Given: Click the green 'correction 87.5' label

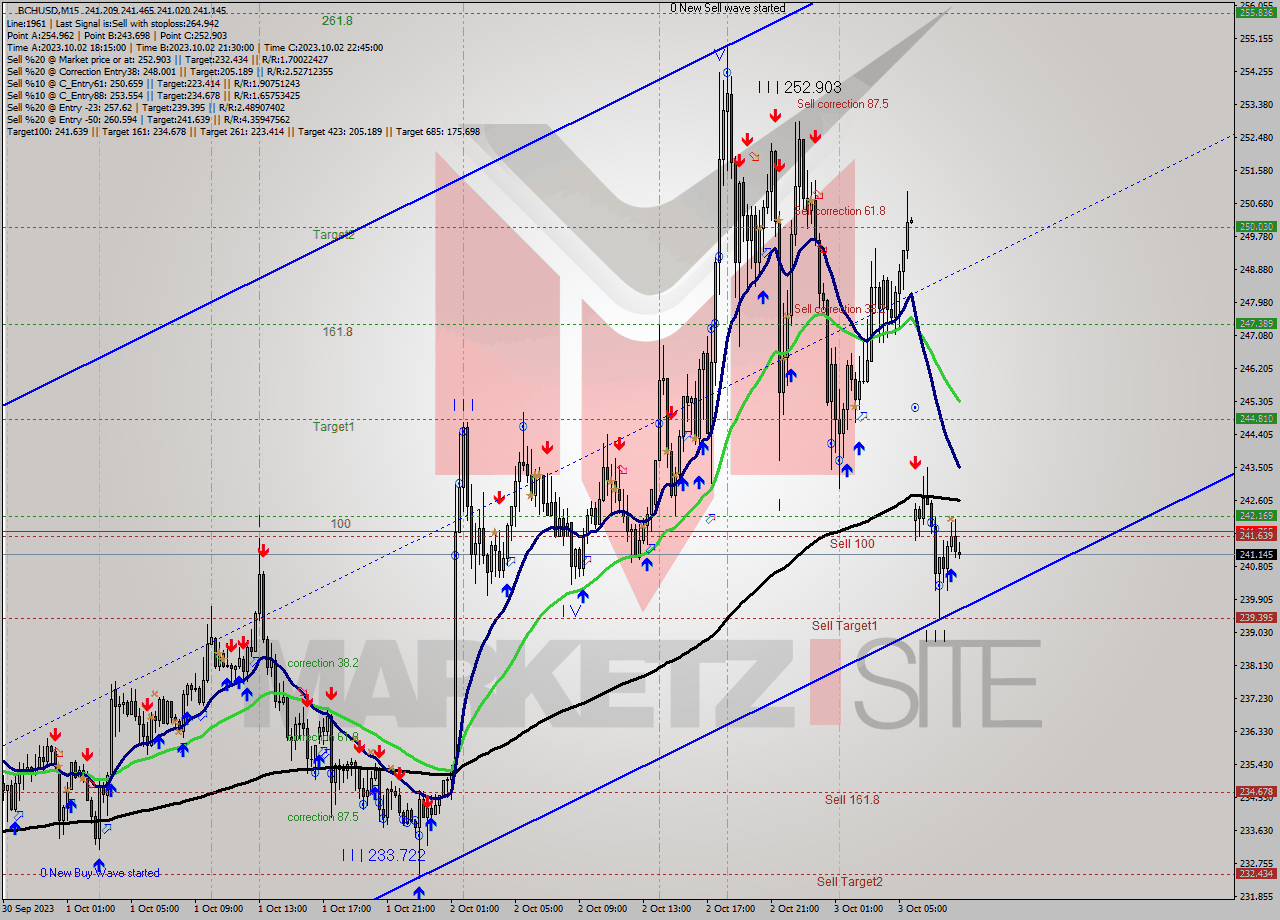Looking at the screenshot, I should (x=322, y=817).
